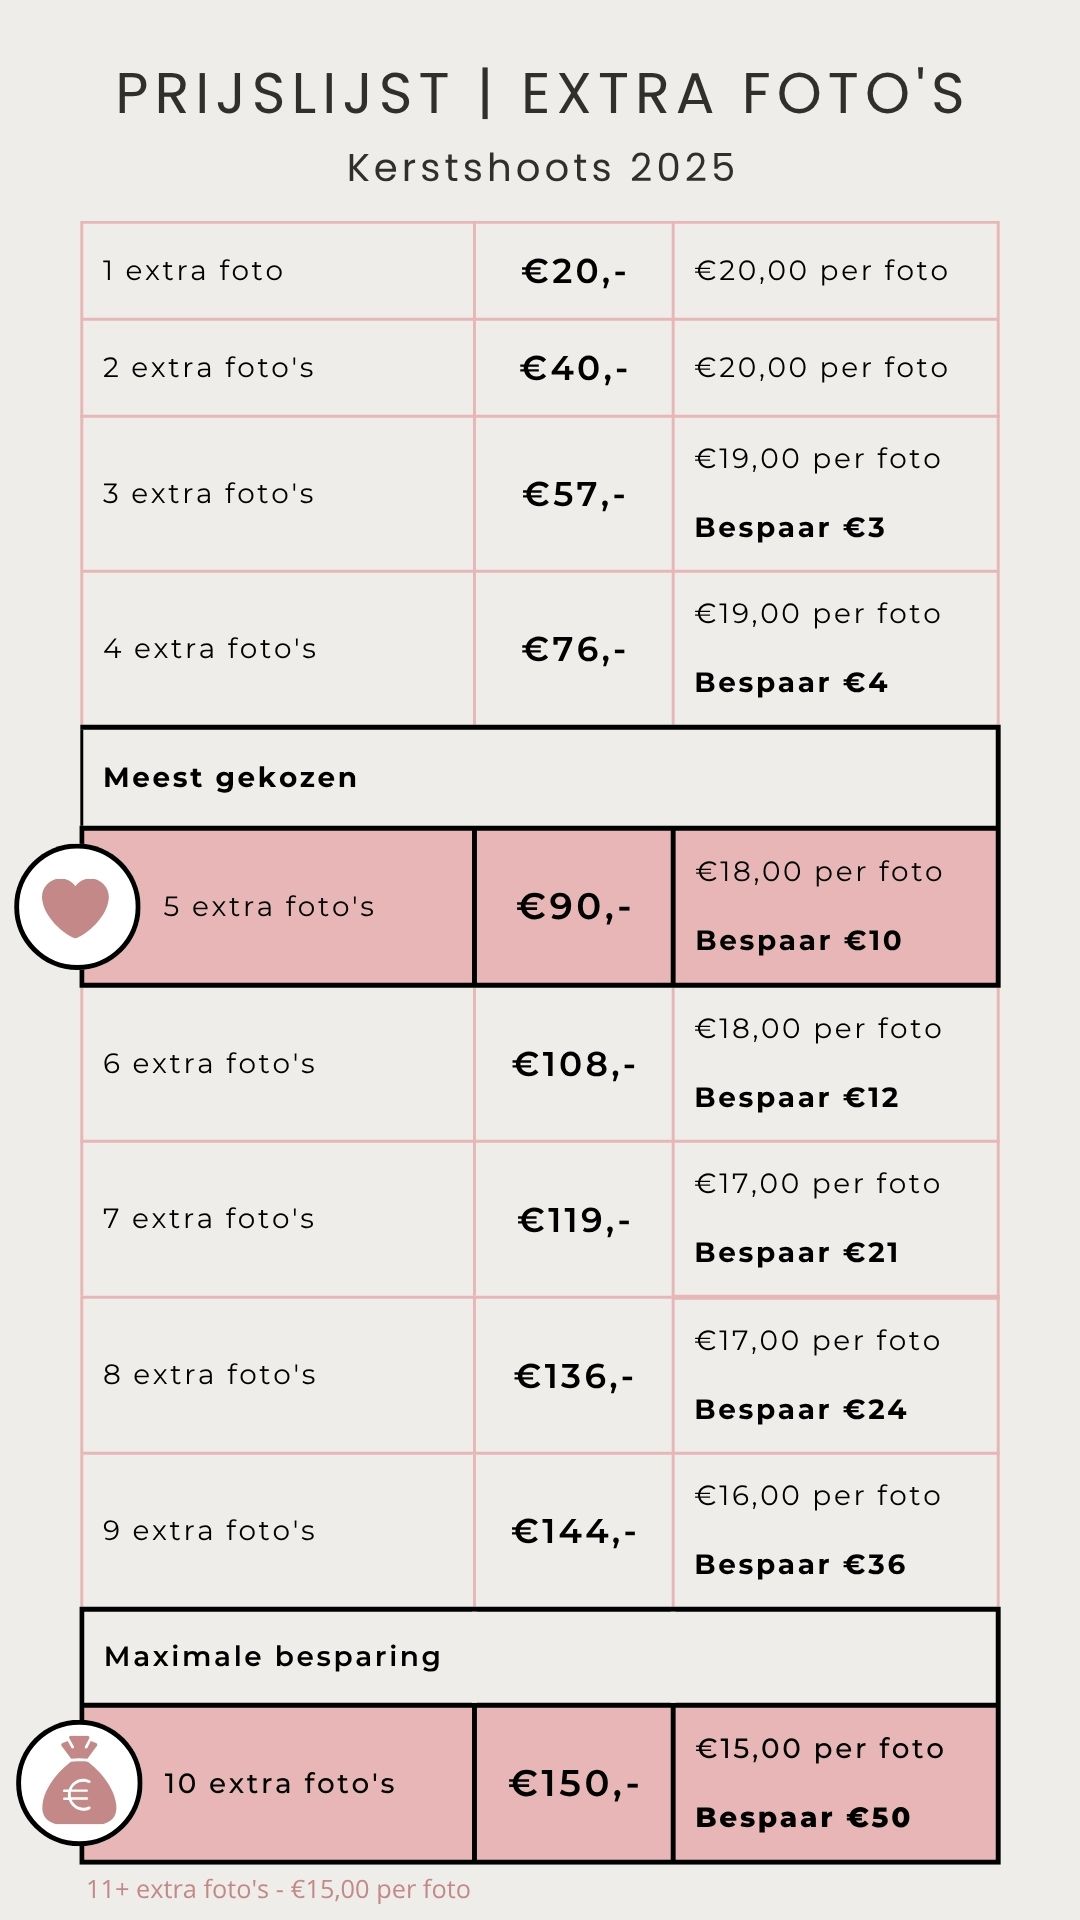Click 'Bespaar €24' savings label
This screenshot has width=1080, height=1920.
(801, 1410)
